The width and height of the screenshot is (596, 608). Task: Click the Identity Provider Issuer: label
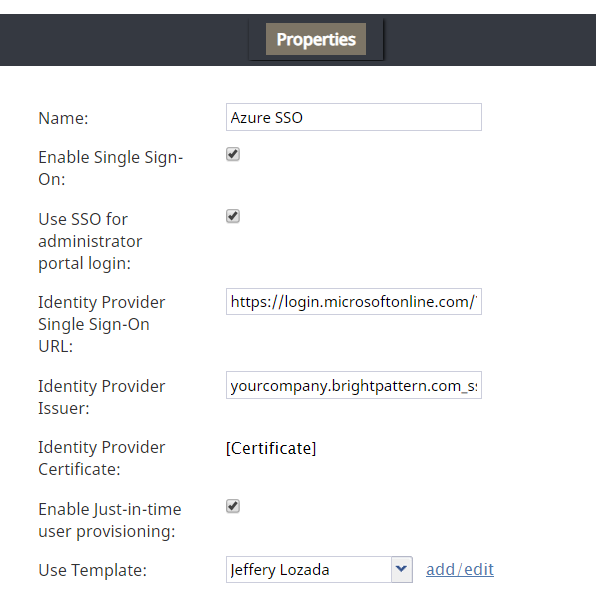[x=102, y=397]
